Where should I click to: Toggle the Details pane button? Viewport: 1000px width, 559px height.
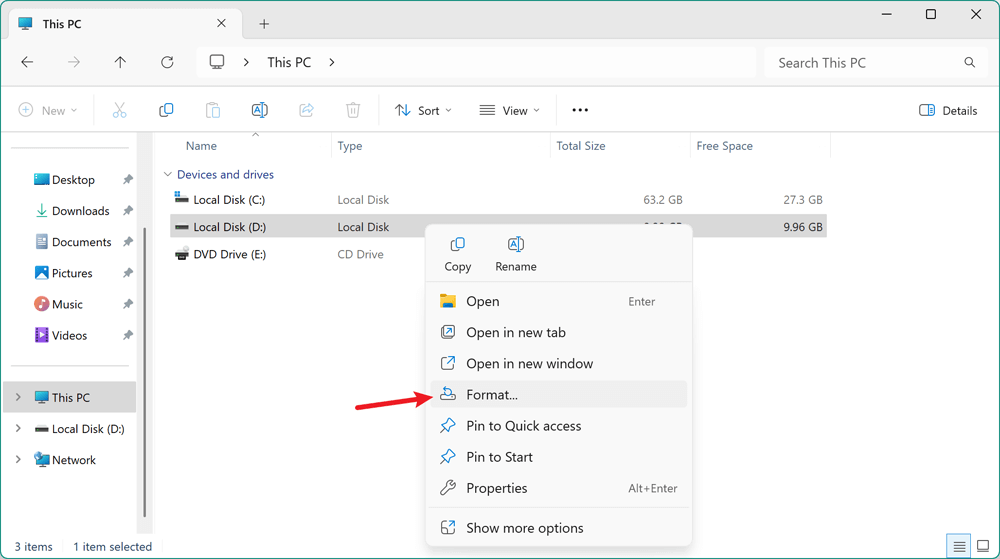(948, 110)
